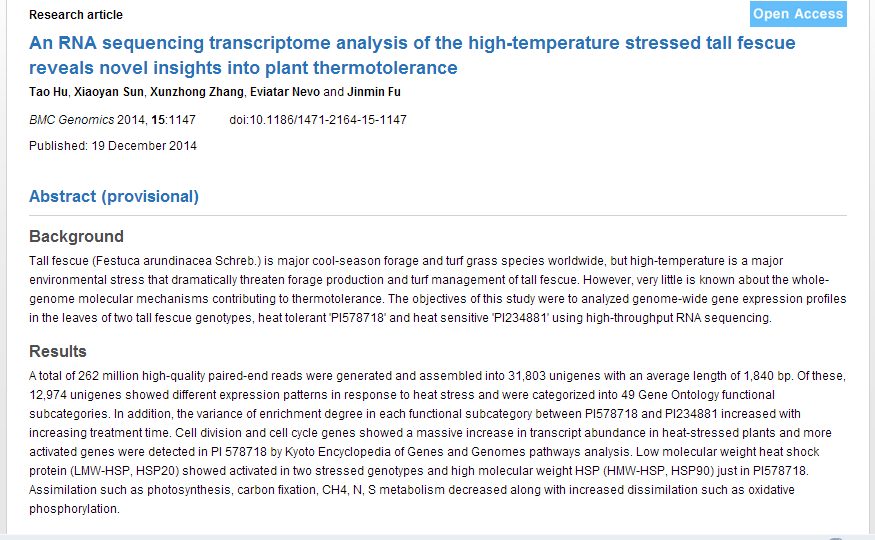Screen dimensions: 875x540
Task: Click the BMC Genomics journal name
Action: [71, 120]
